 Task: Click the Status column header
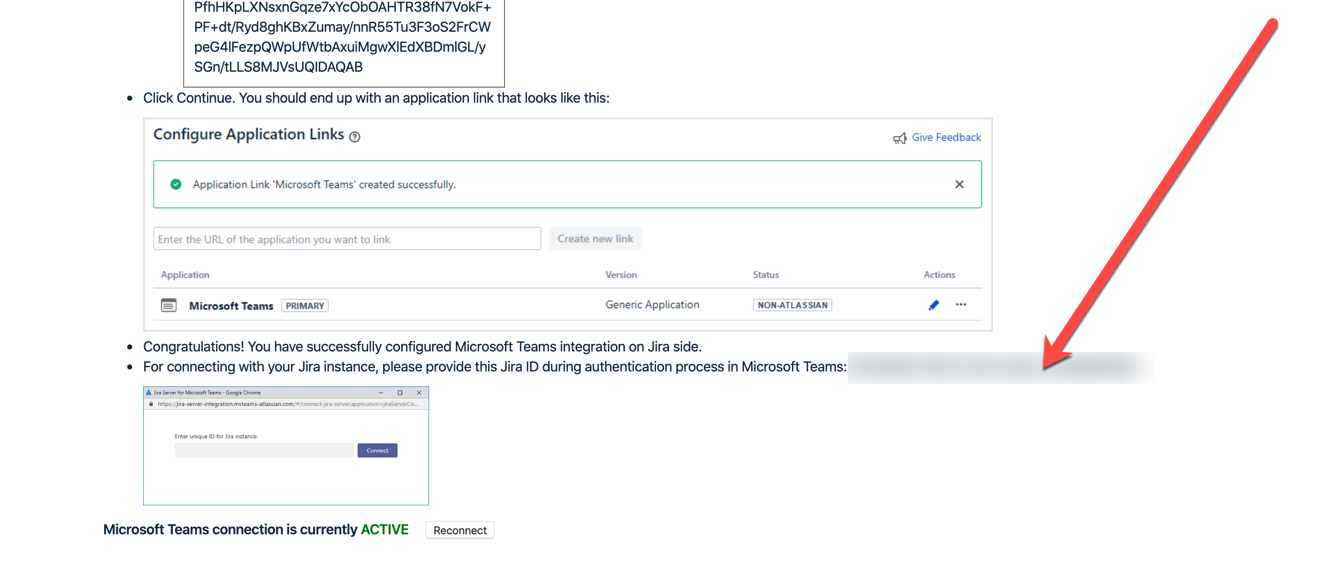766,275
